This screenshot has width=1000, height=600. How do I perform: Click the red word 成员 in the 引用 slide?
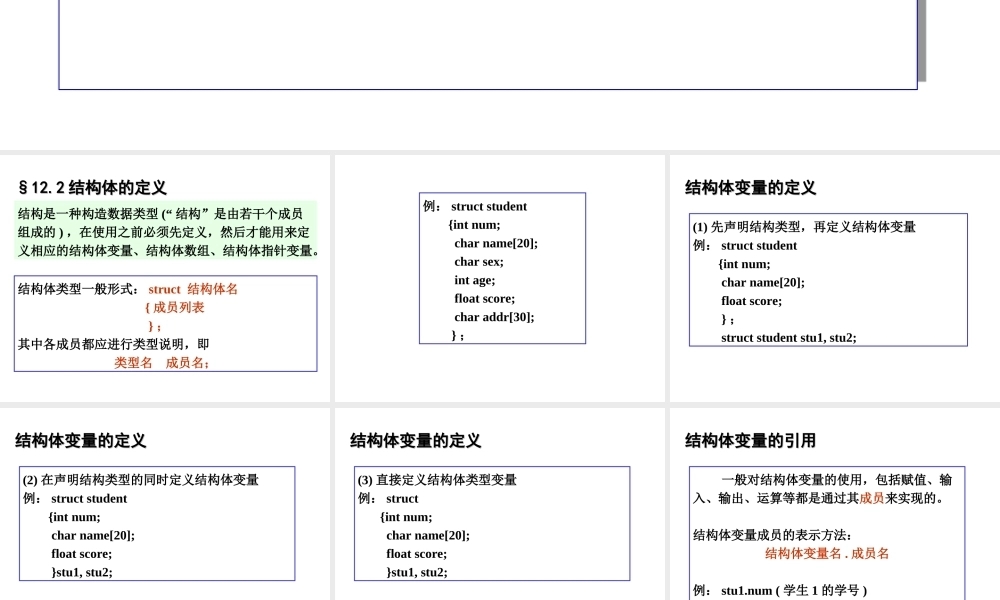pos(872,498)
